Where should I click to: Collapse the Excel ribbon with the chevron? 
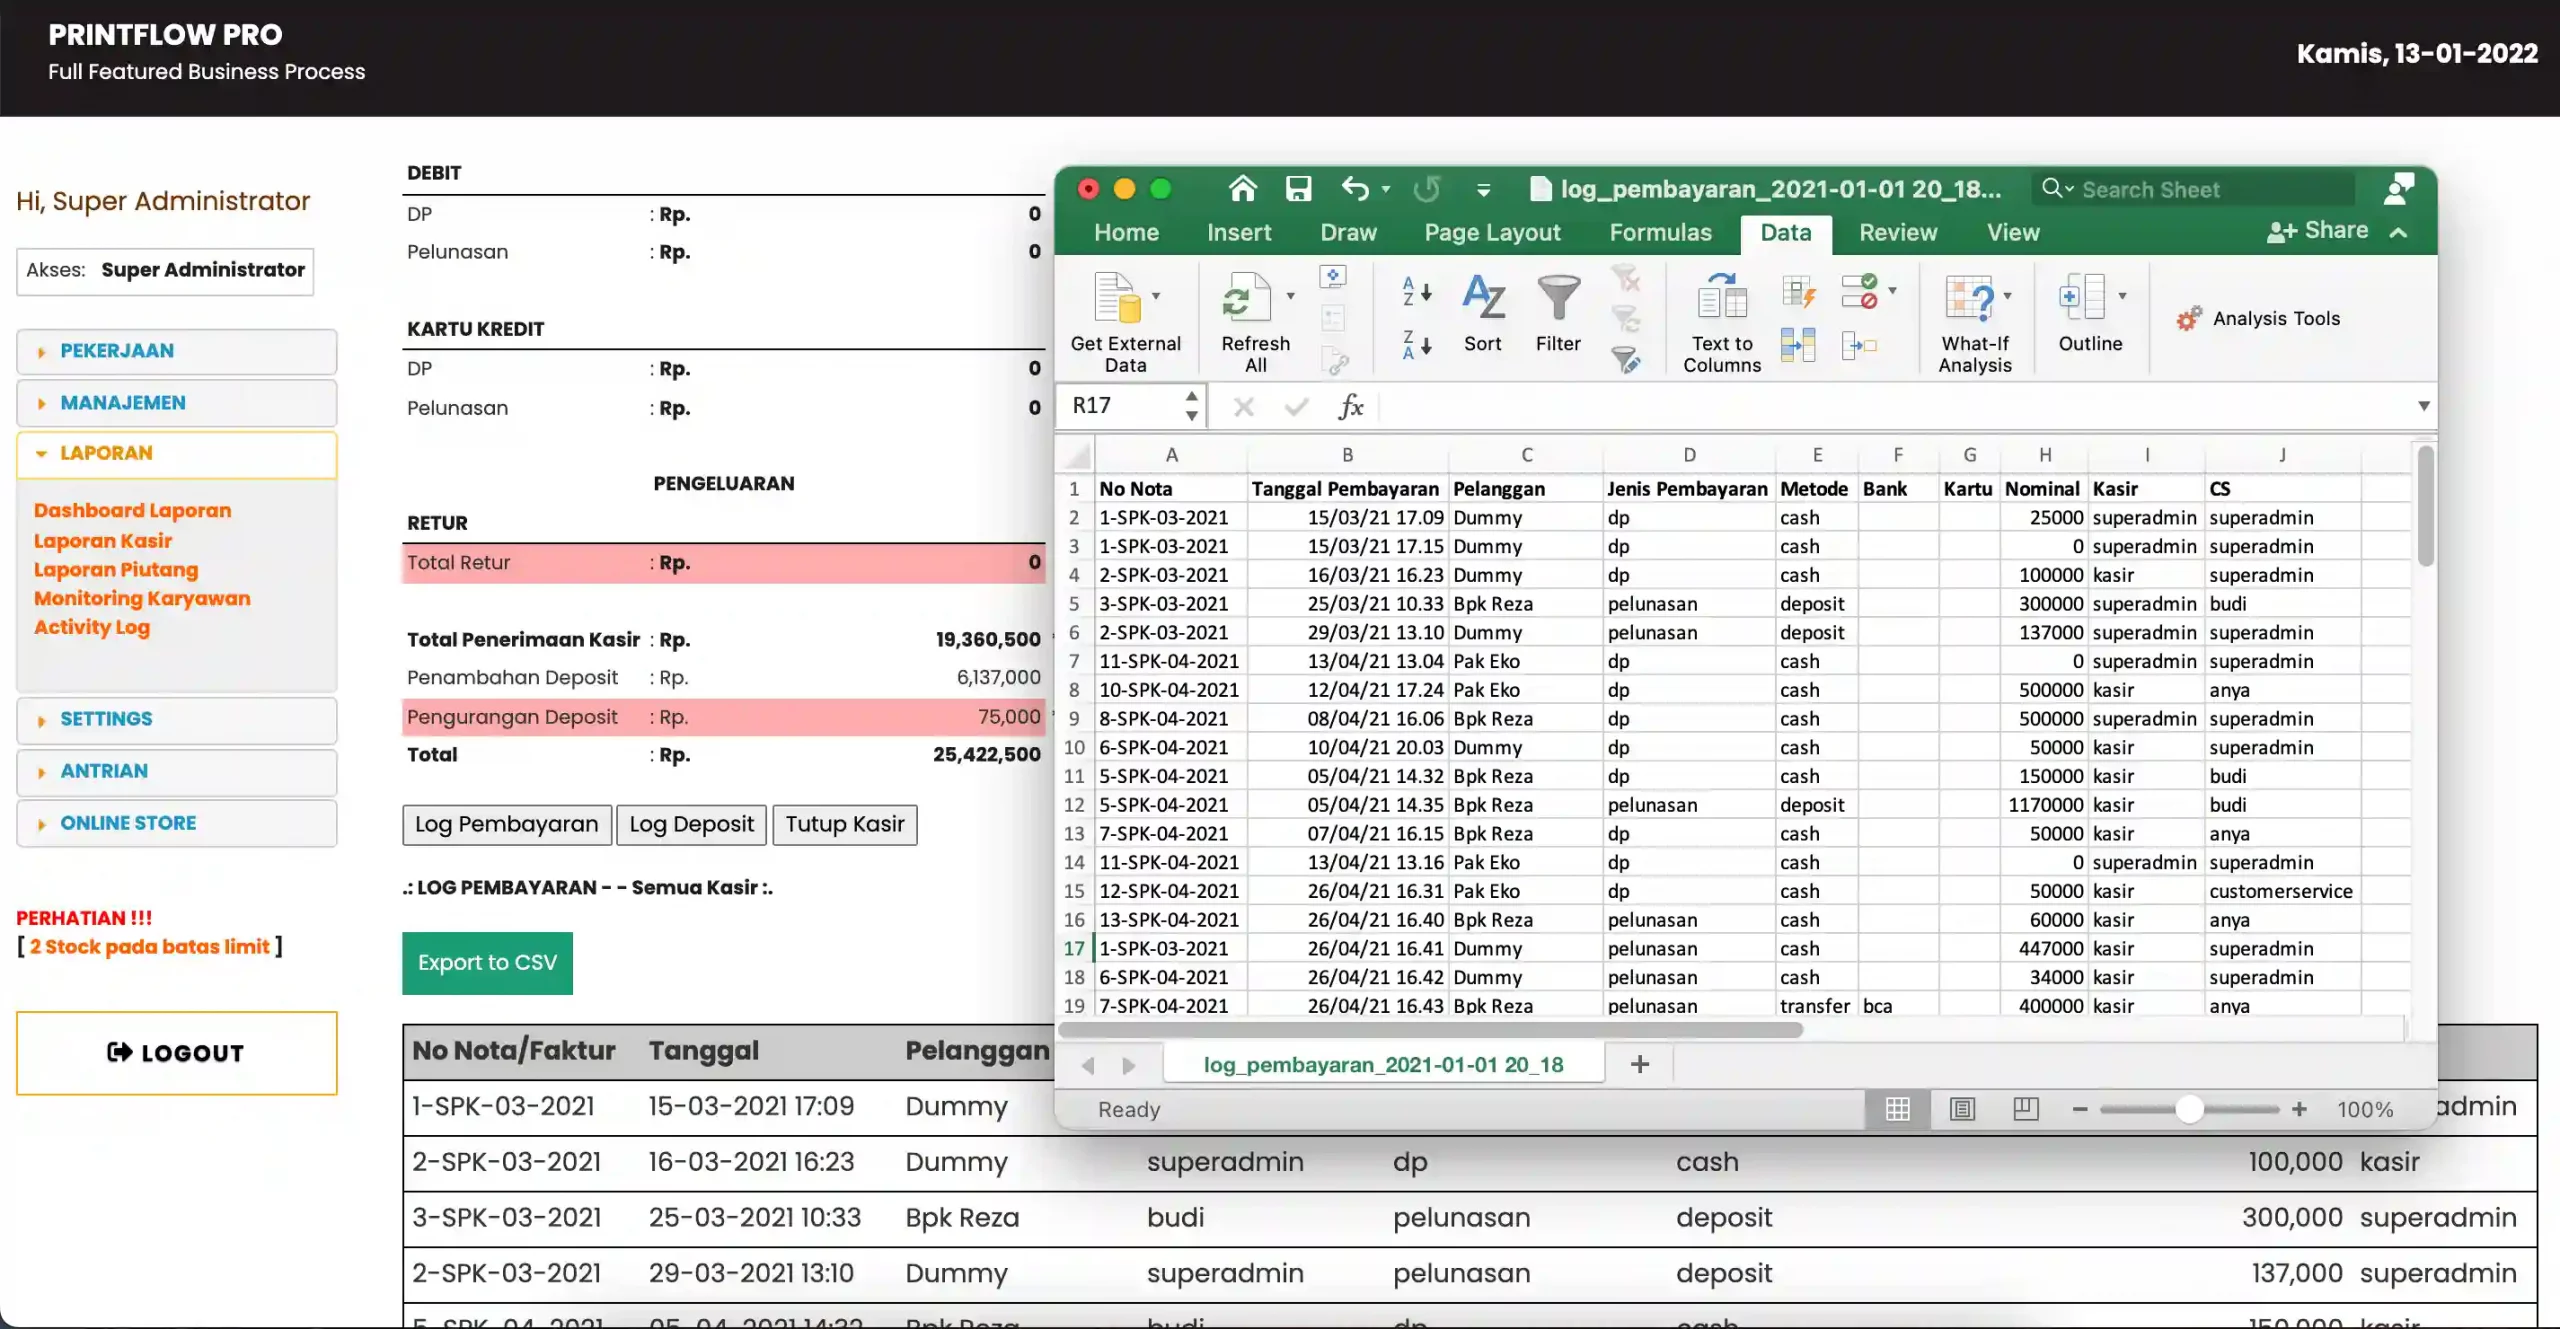tap(2398, 232)
